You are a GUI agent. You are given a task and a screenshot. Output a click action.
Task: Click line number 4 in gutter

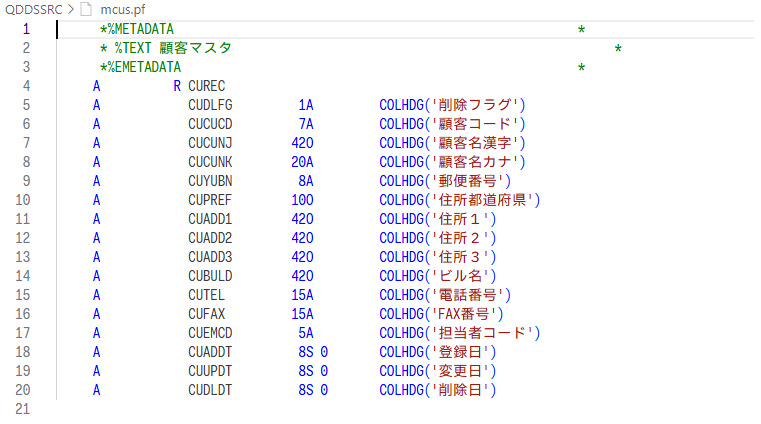point(27,86)
